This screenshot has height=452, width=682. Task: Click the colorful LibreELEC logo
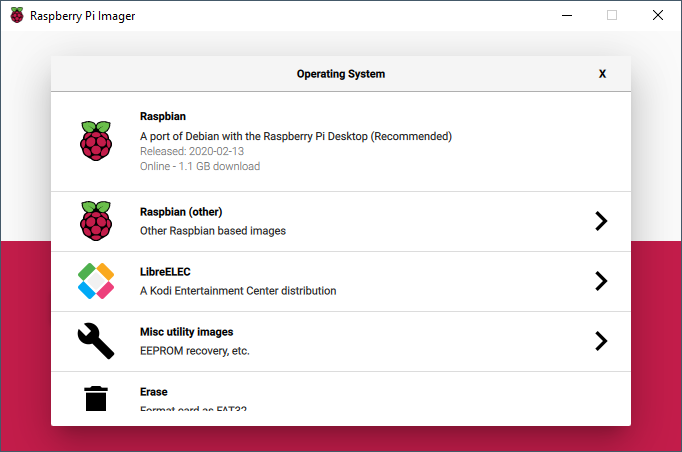pyautogui.click(x=96, y=281)
